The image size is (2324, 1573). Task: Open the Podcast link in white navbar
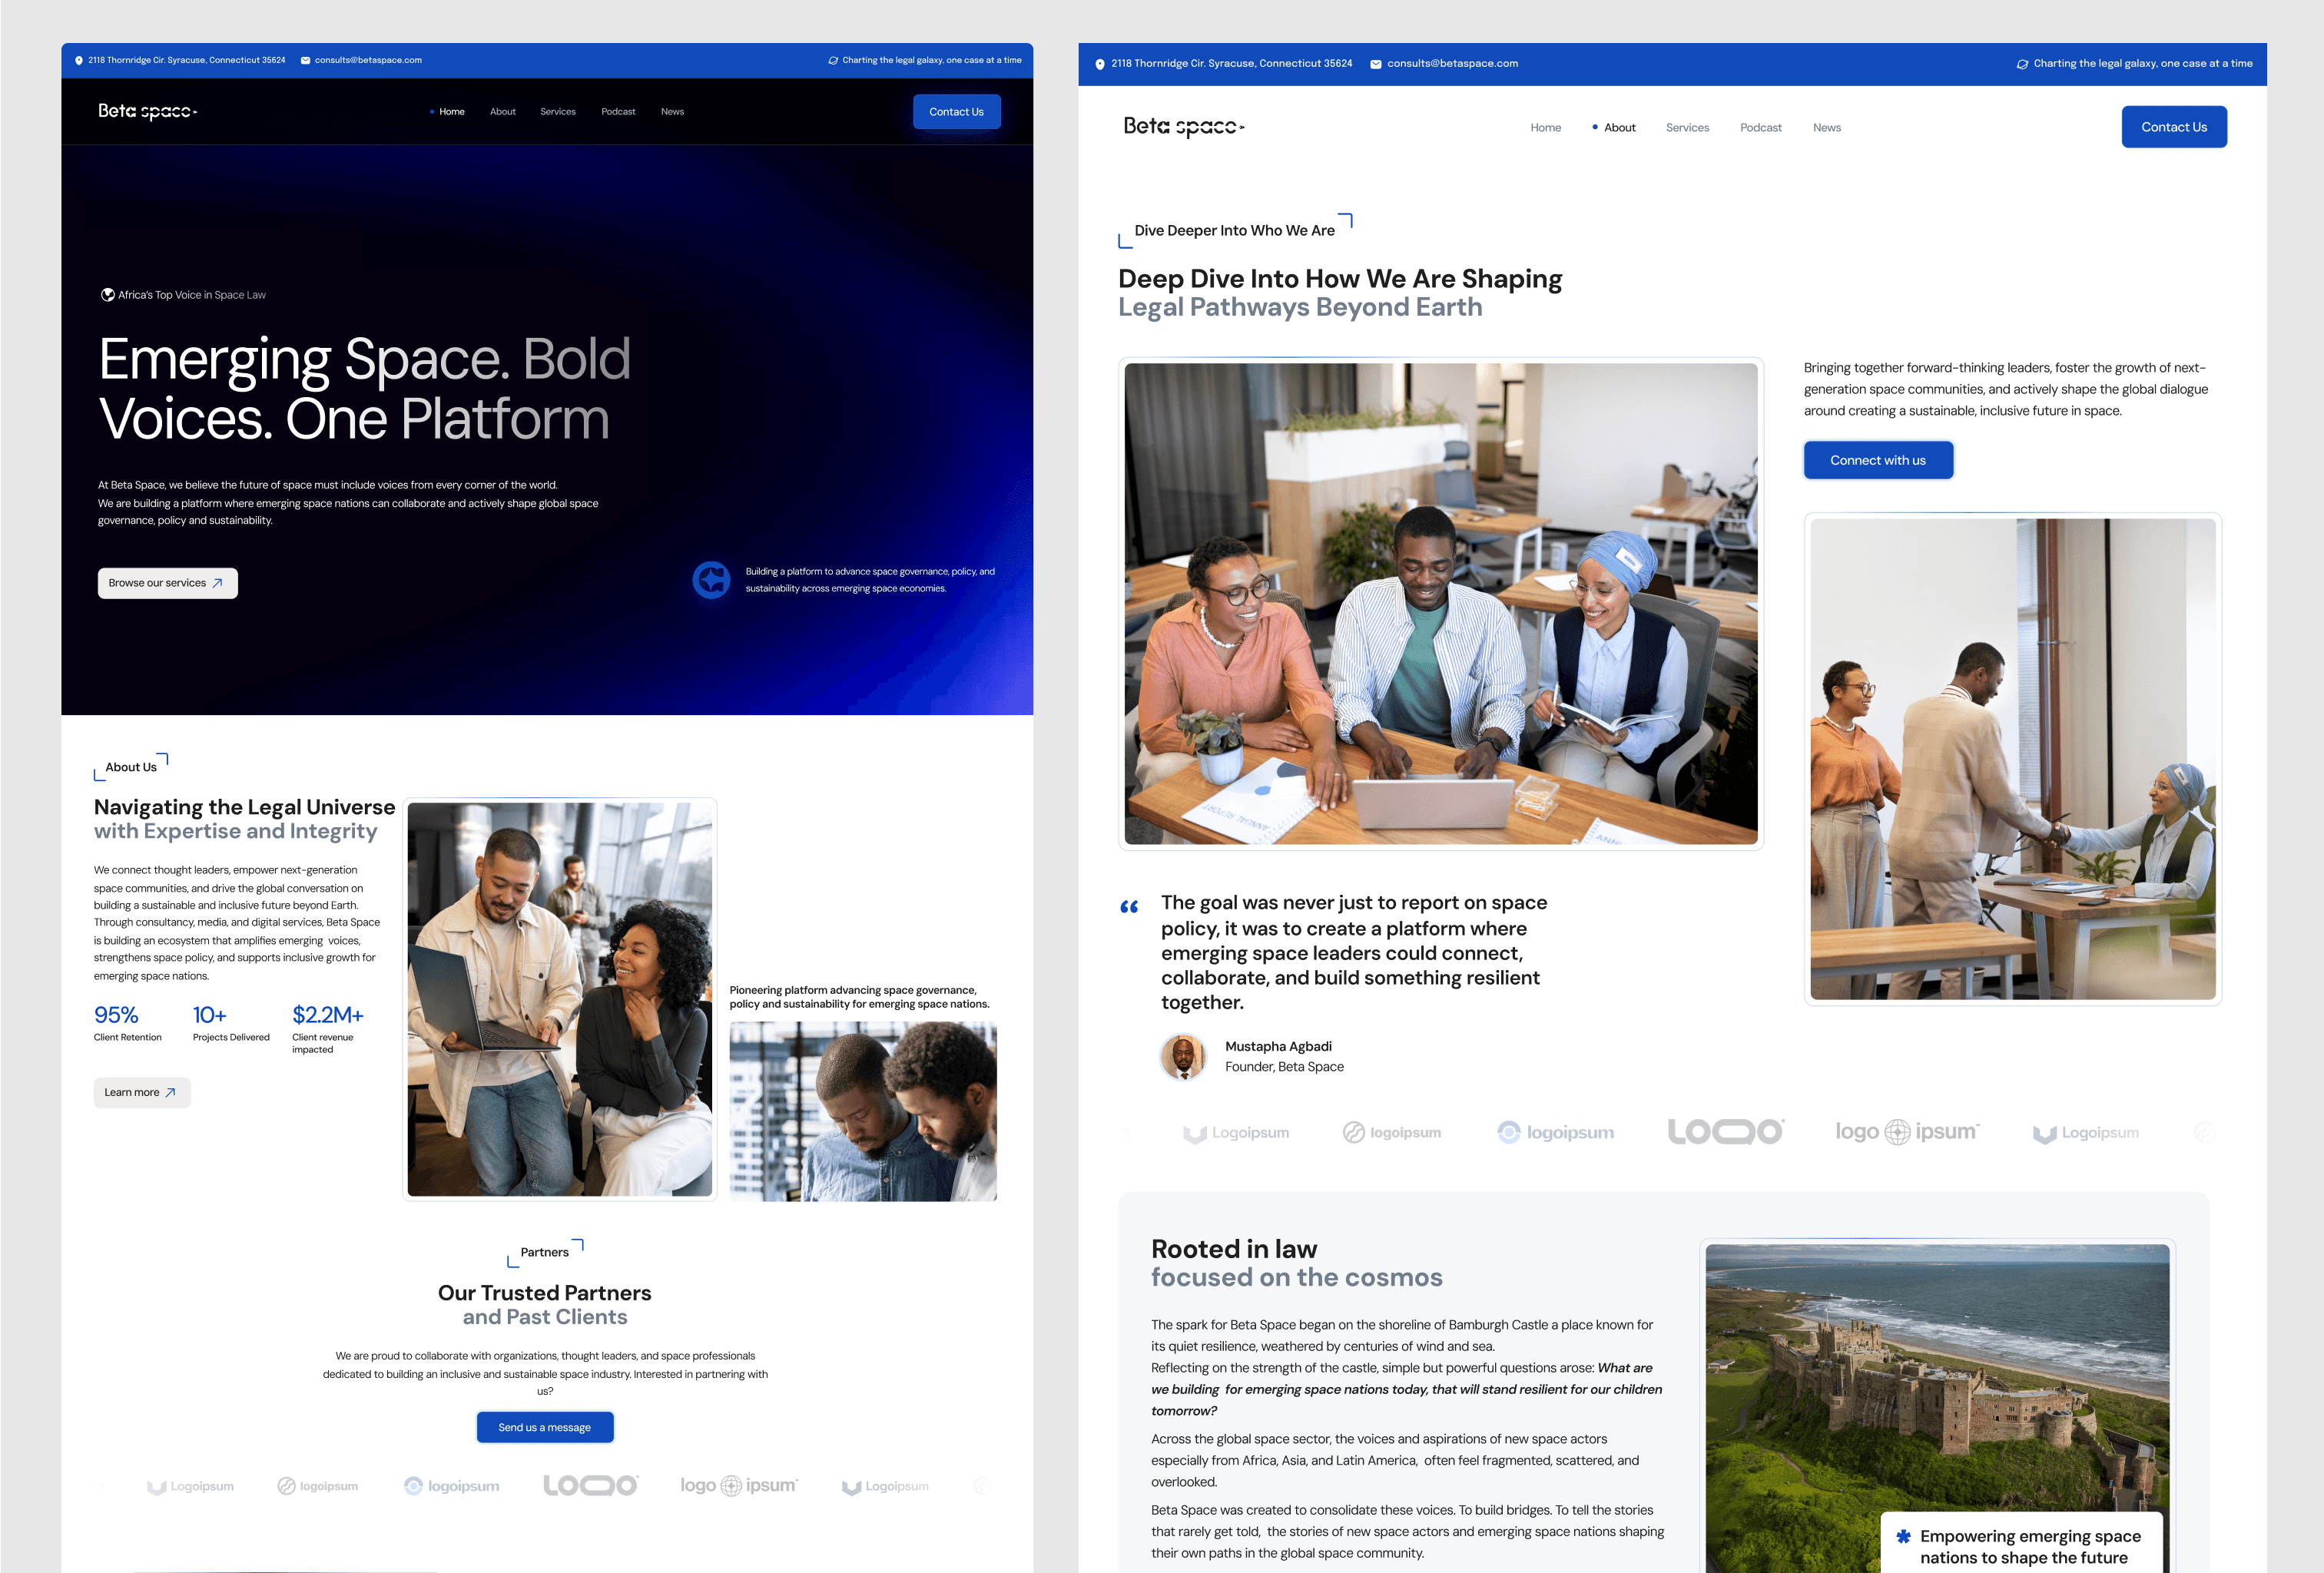pos(1760,128)
